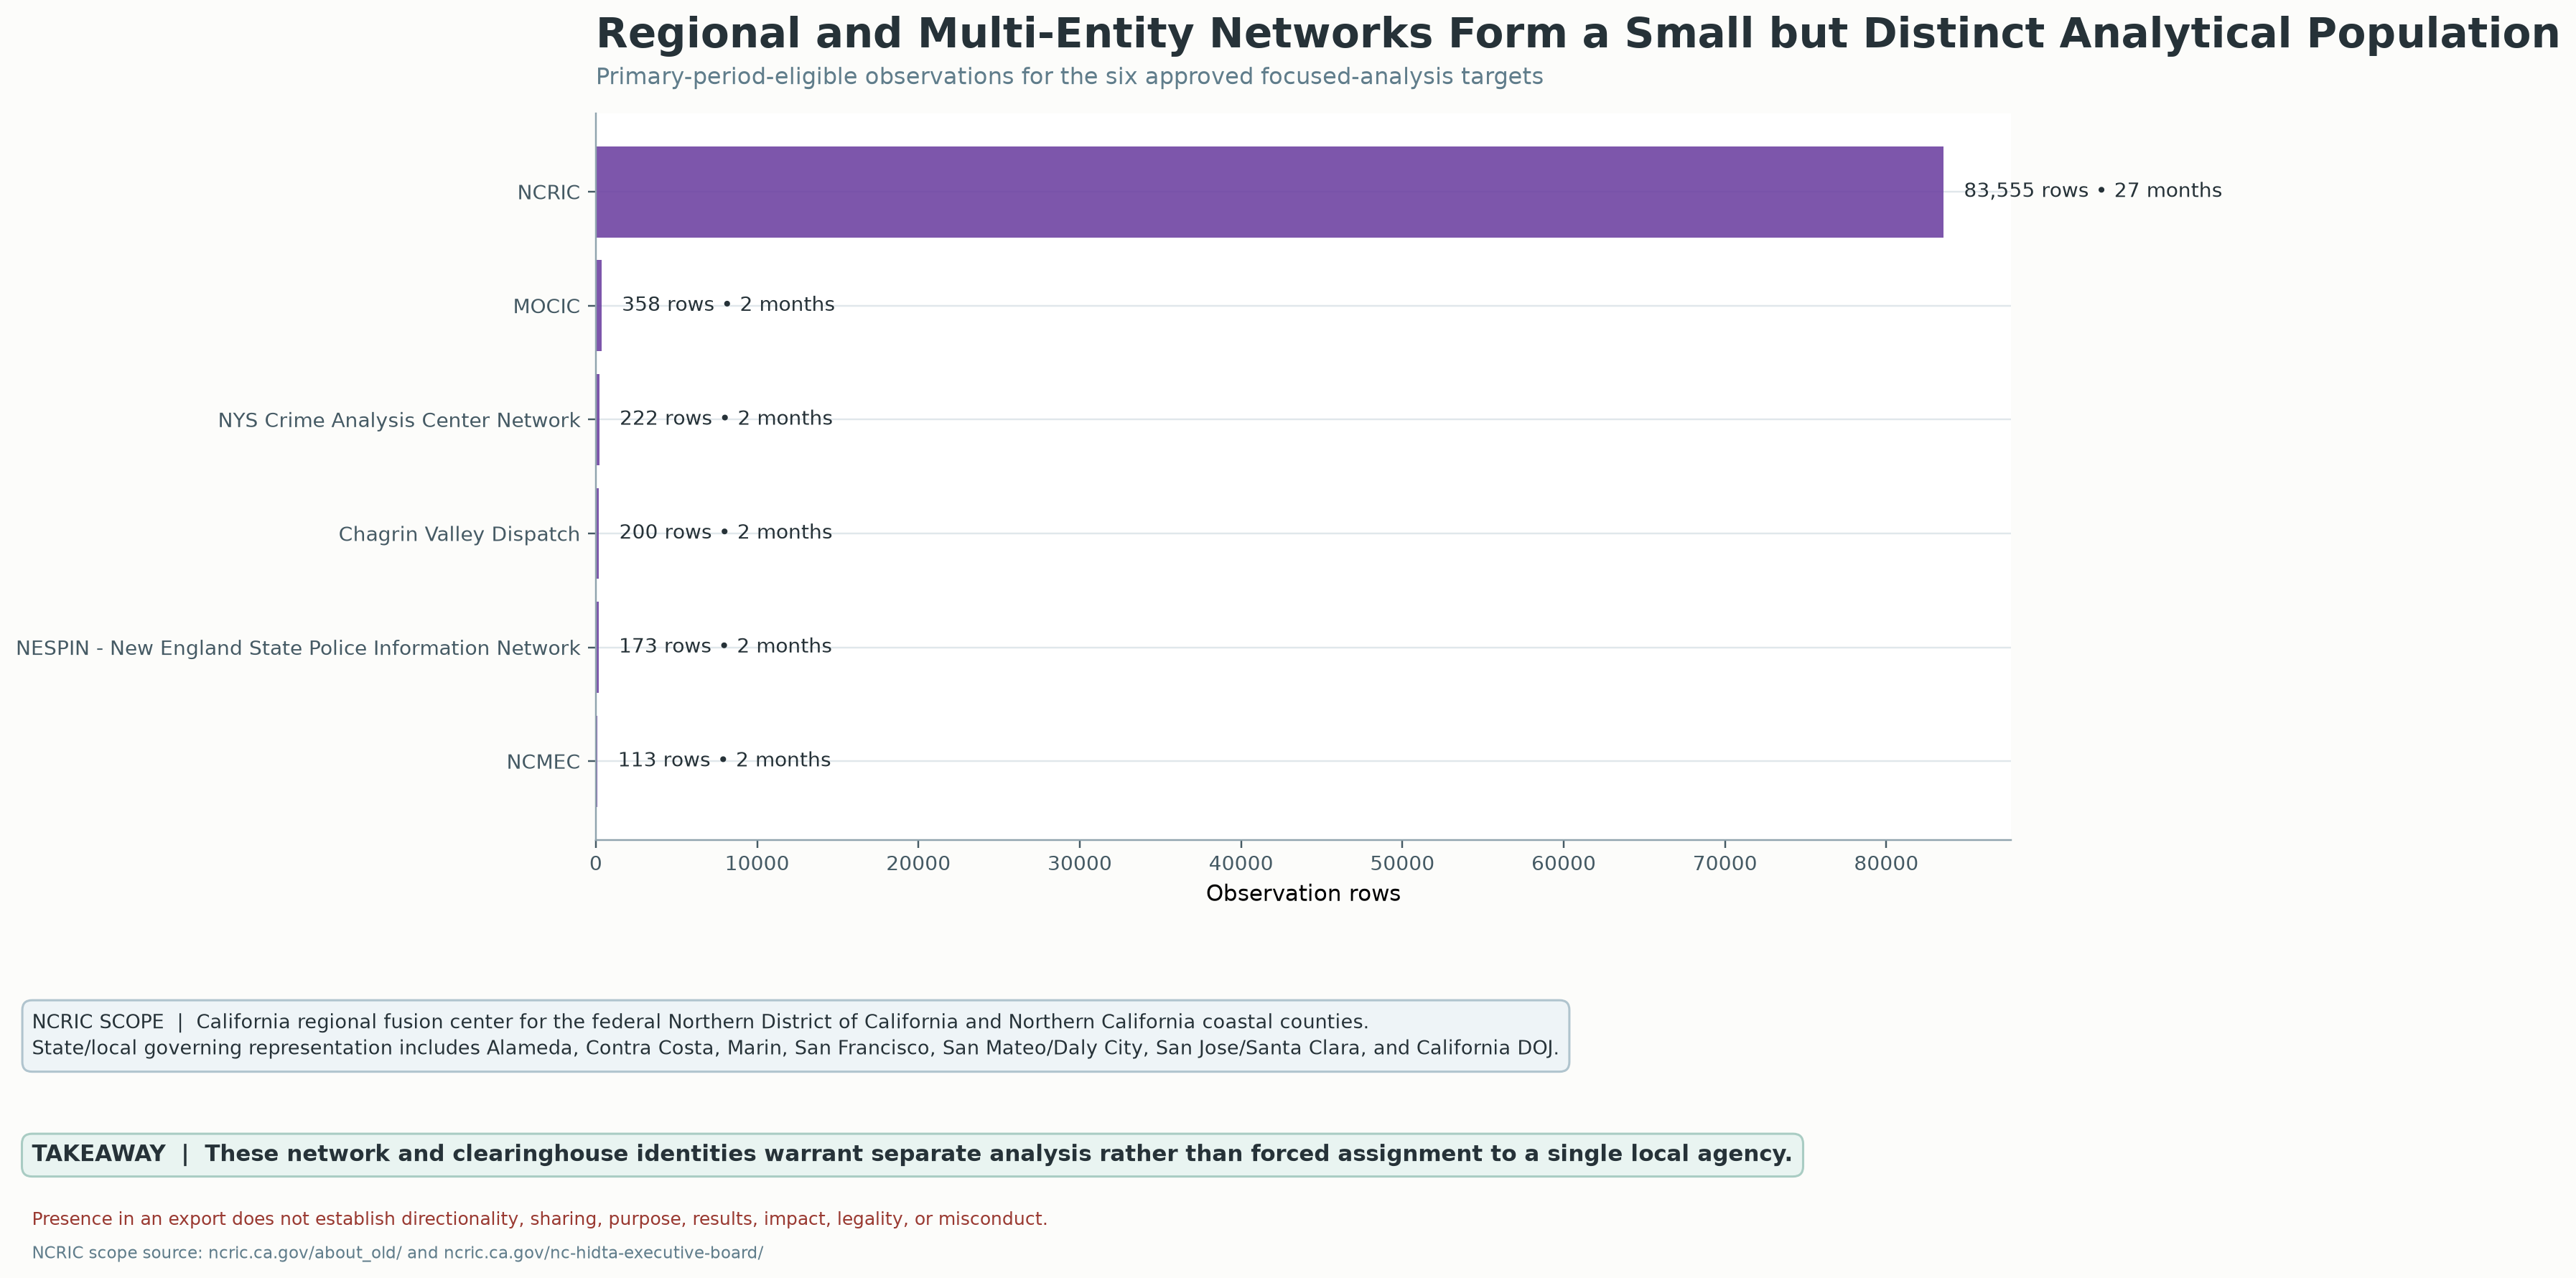Viewport: 2576px width, 1278px height.
Task: Click the NCMEC axis label
Action: 543,763
